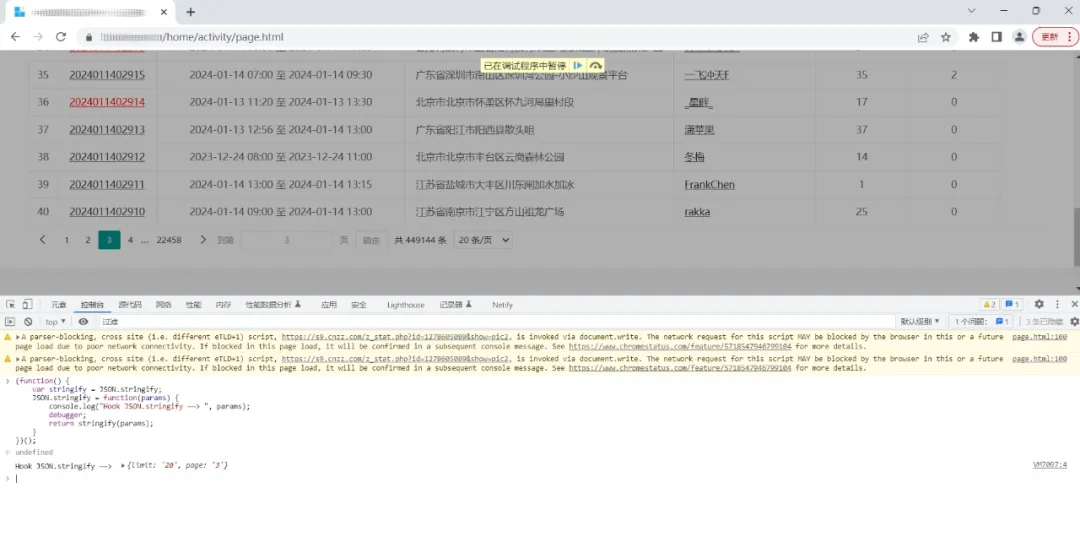
Task: Open the red activity link 2024011402914
Action: (107, 102)
